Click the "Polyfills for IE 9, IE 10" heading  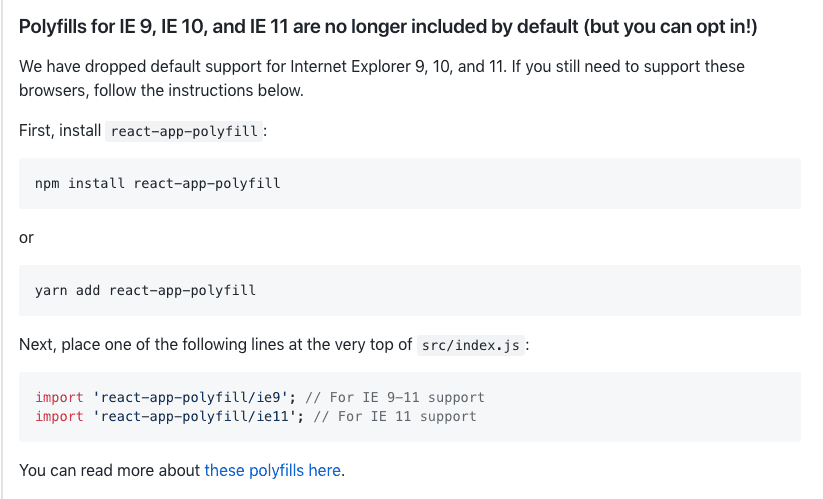click(x=388, y=26)
